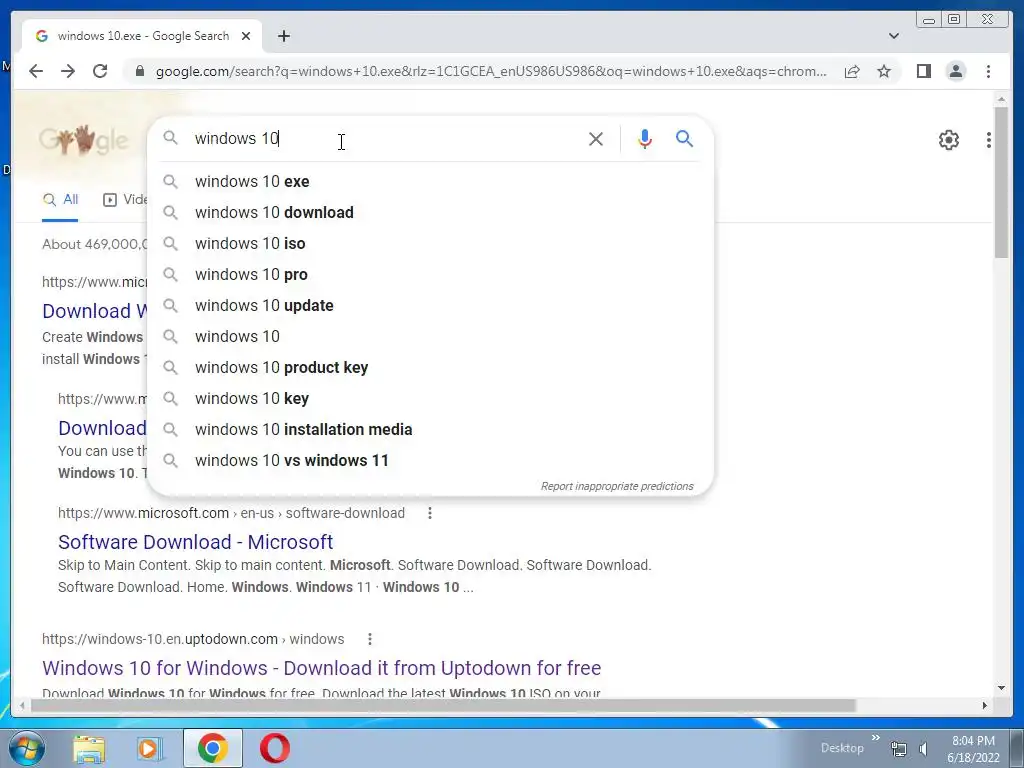
Task: Choose suggestion windows 10 vs windows 11
Action: [431, 460]
